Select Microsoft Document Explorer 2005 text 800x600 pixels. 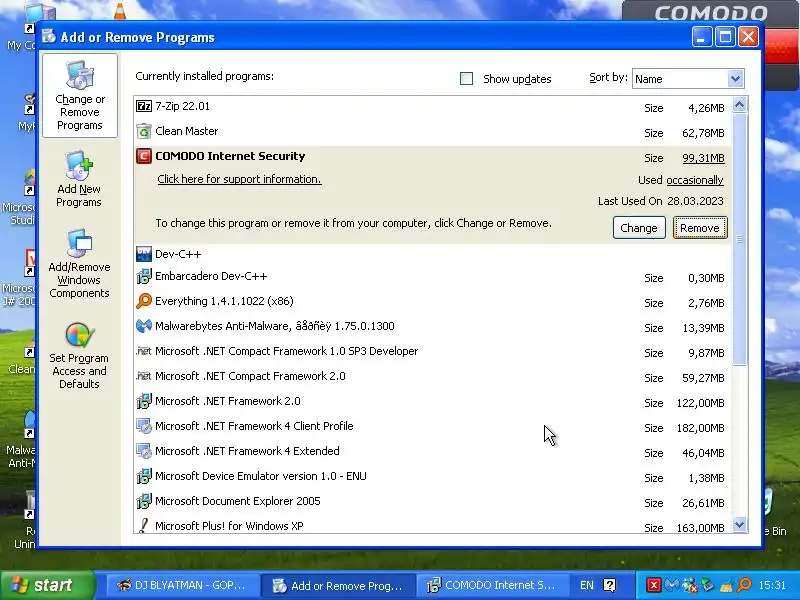click(x=238, y=501)
